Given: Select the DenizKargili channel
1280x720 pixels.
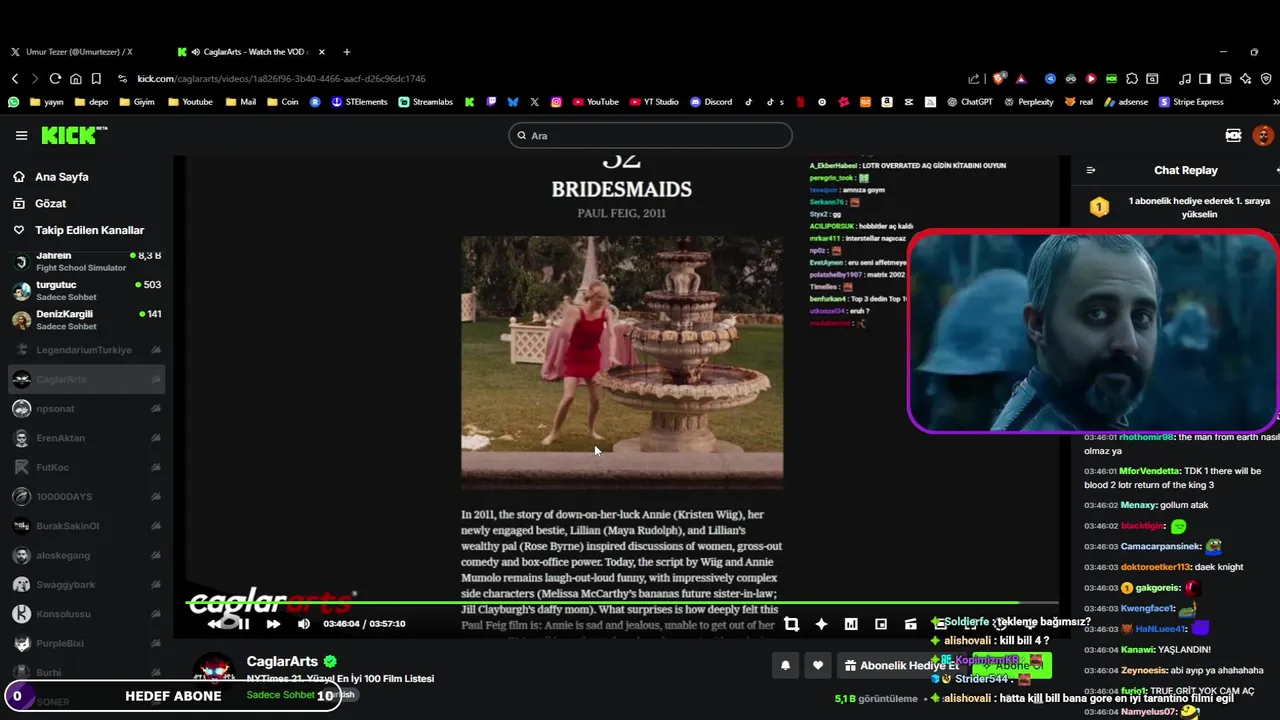Looking at the screenshot, I should [x=86, y=319].
